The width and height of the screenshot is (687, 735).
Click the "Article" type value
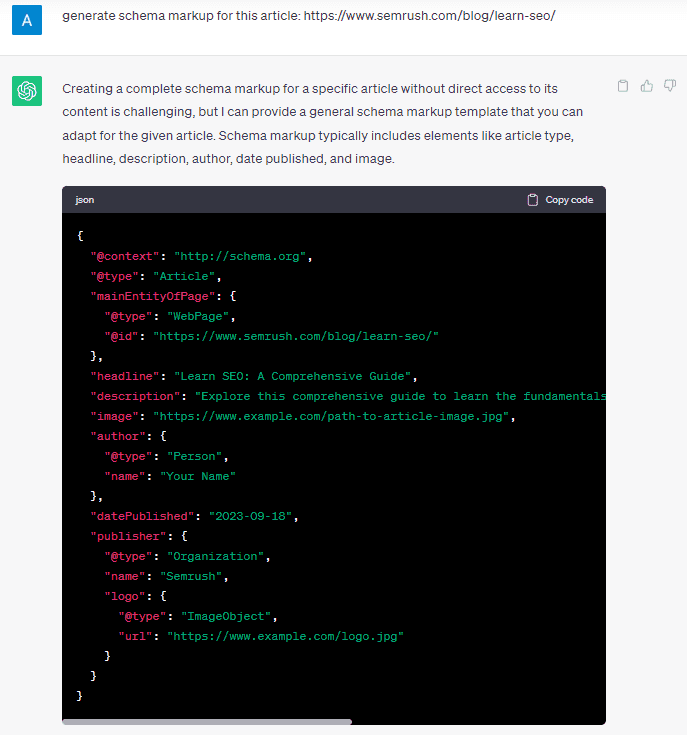coord(184,277)
